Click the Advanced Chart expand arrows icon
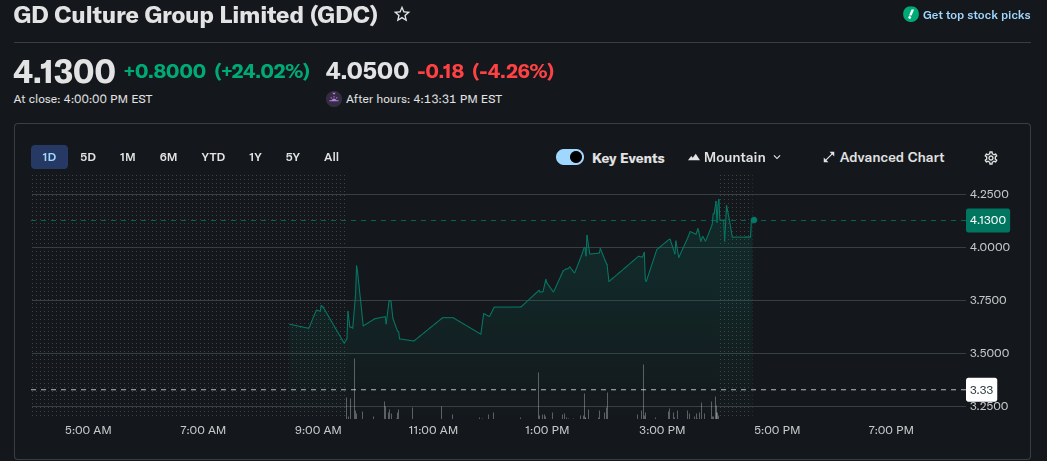The image size is (1047, 461). tap(828, 158)
